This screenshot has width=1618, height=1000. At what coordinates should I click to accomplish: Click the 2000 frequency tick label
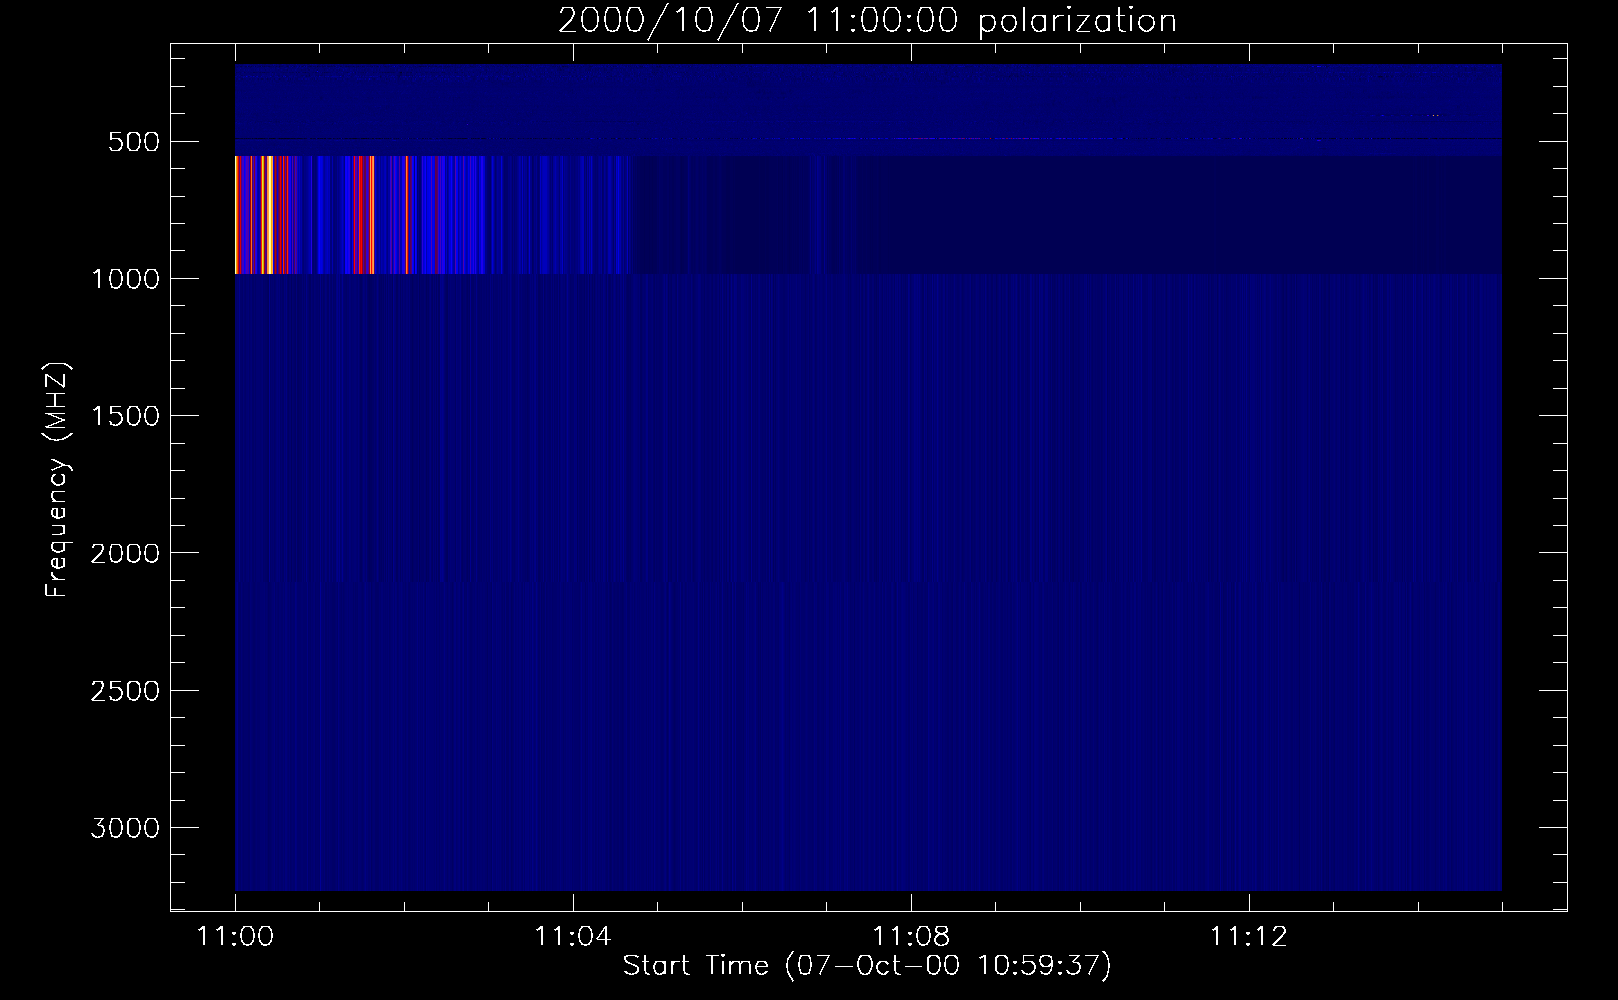[125, 553]
